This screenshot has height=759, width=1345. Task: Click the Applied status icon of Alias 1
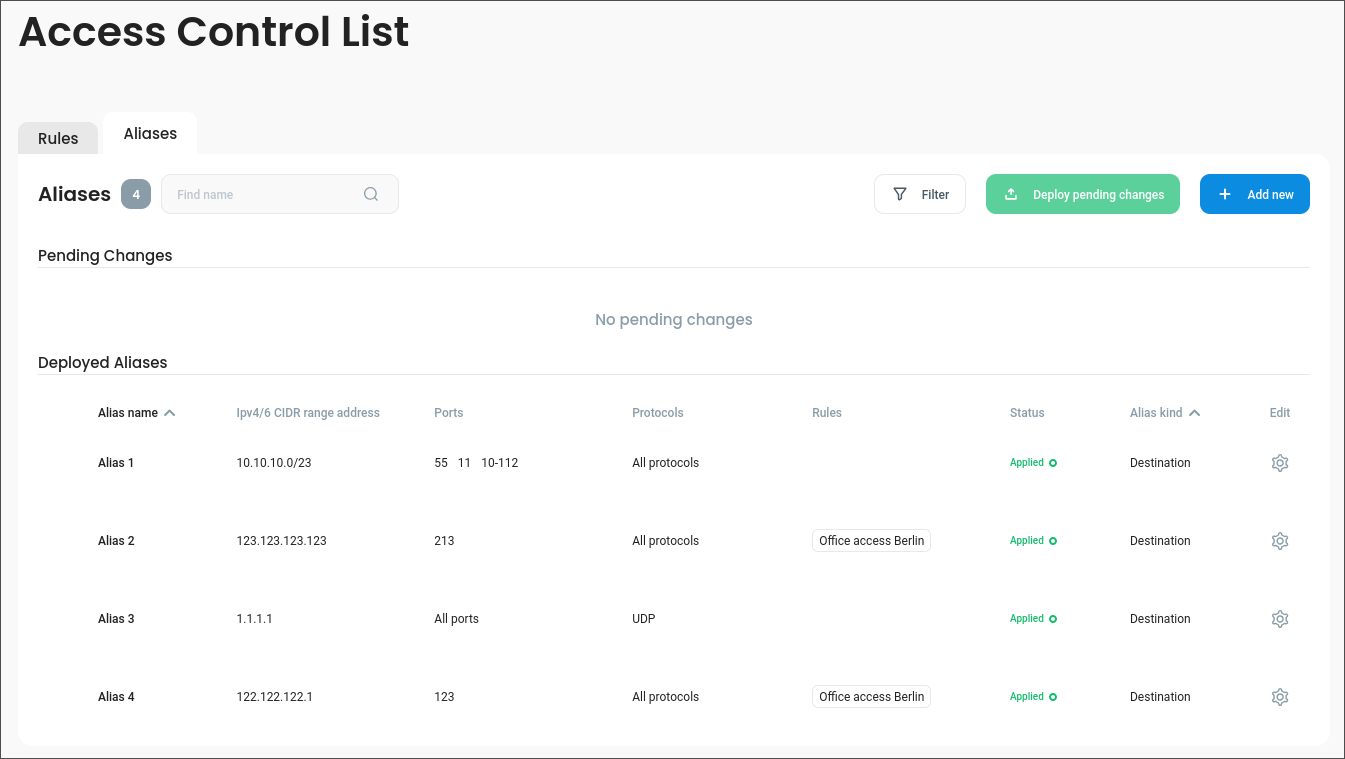click(x=1053, y=463)
